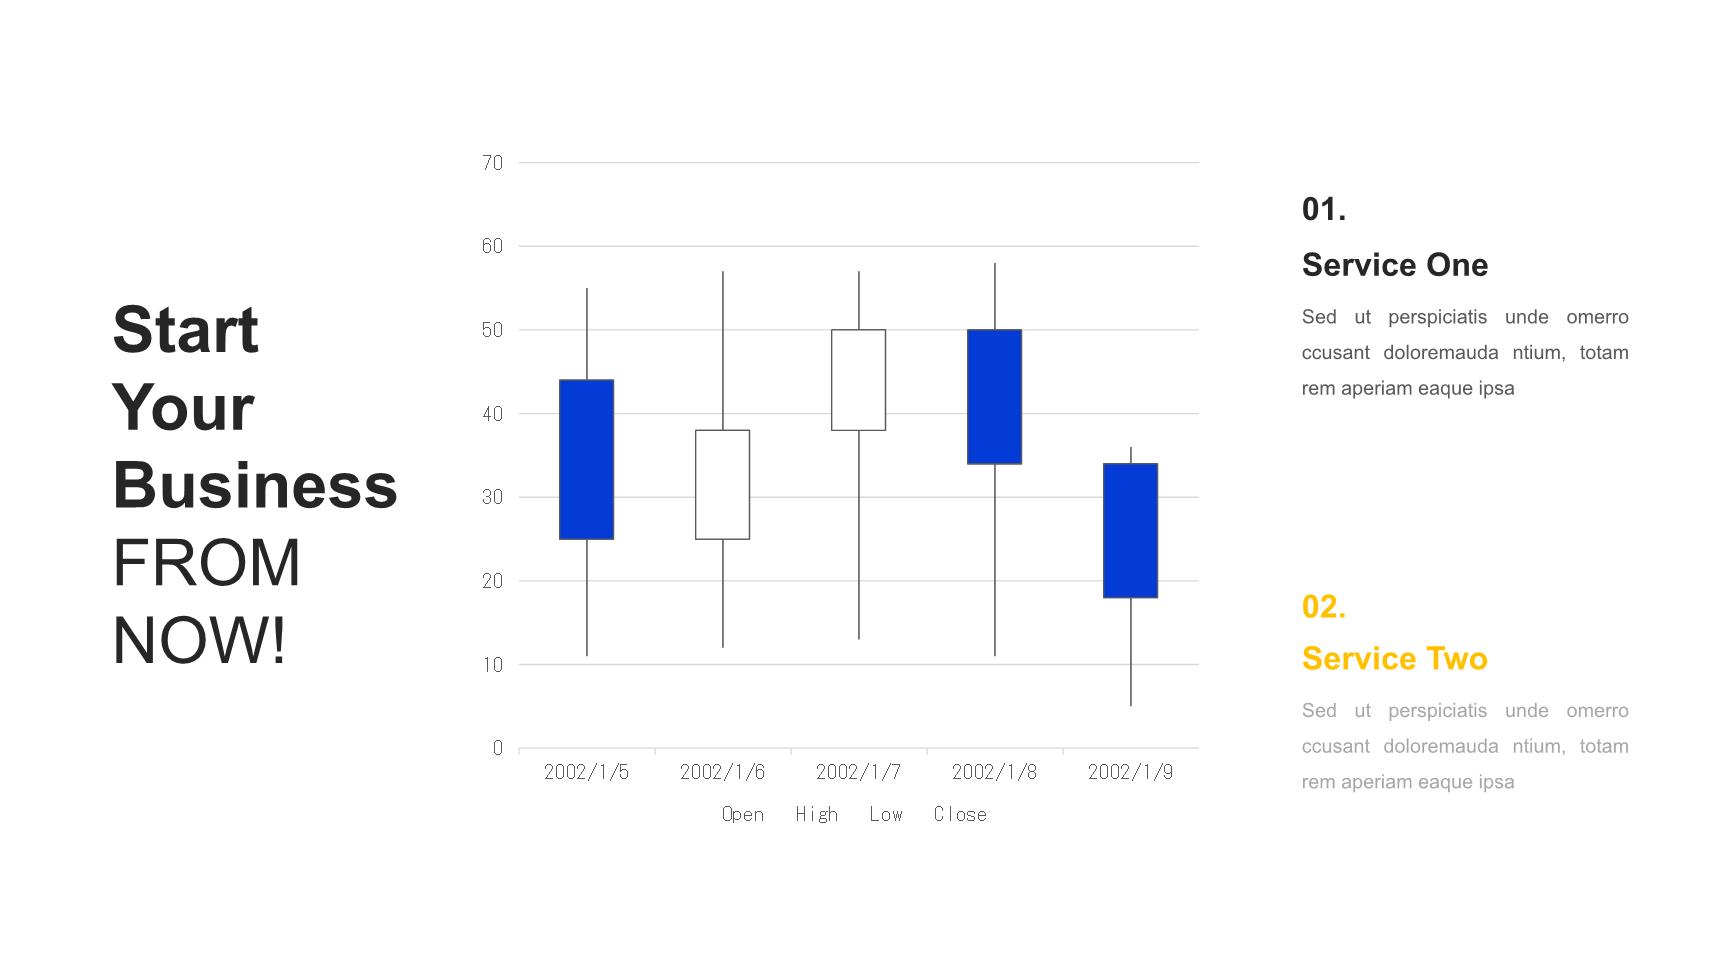Select the 2002/1/5 blue candlestick bar
Image resolution: width=1728 pixels, height=972 pixels.
(586, 459)
